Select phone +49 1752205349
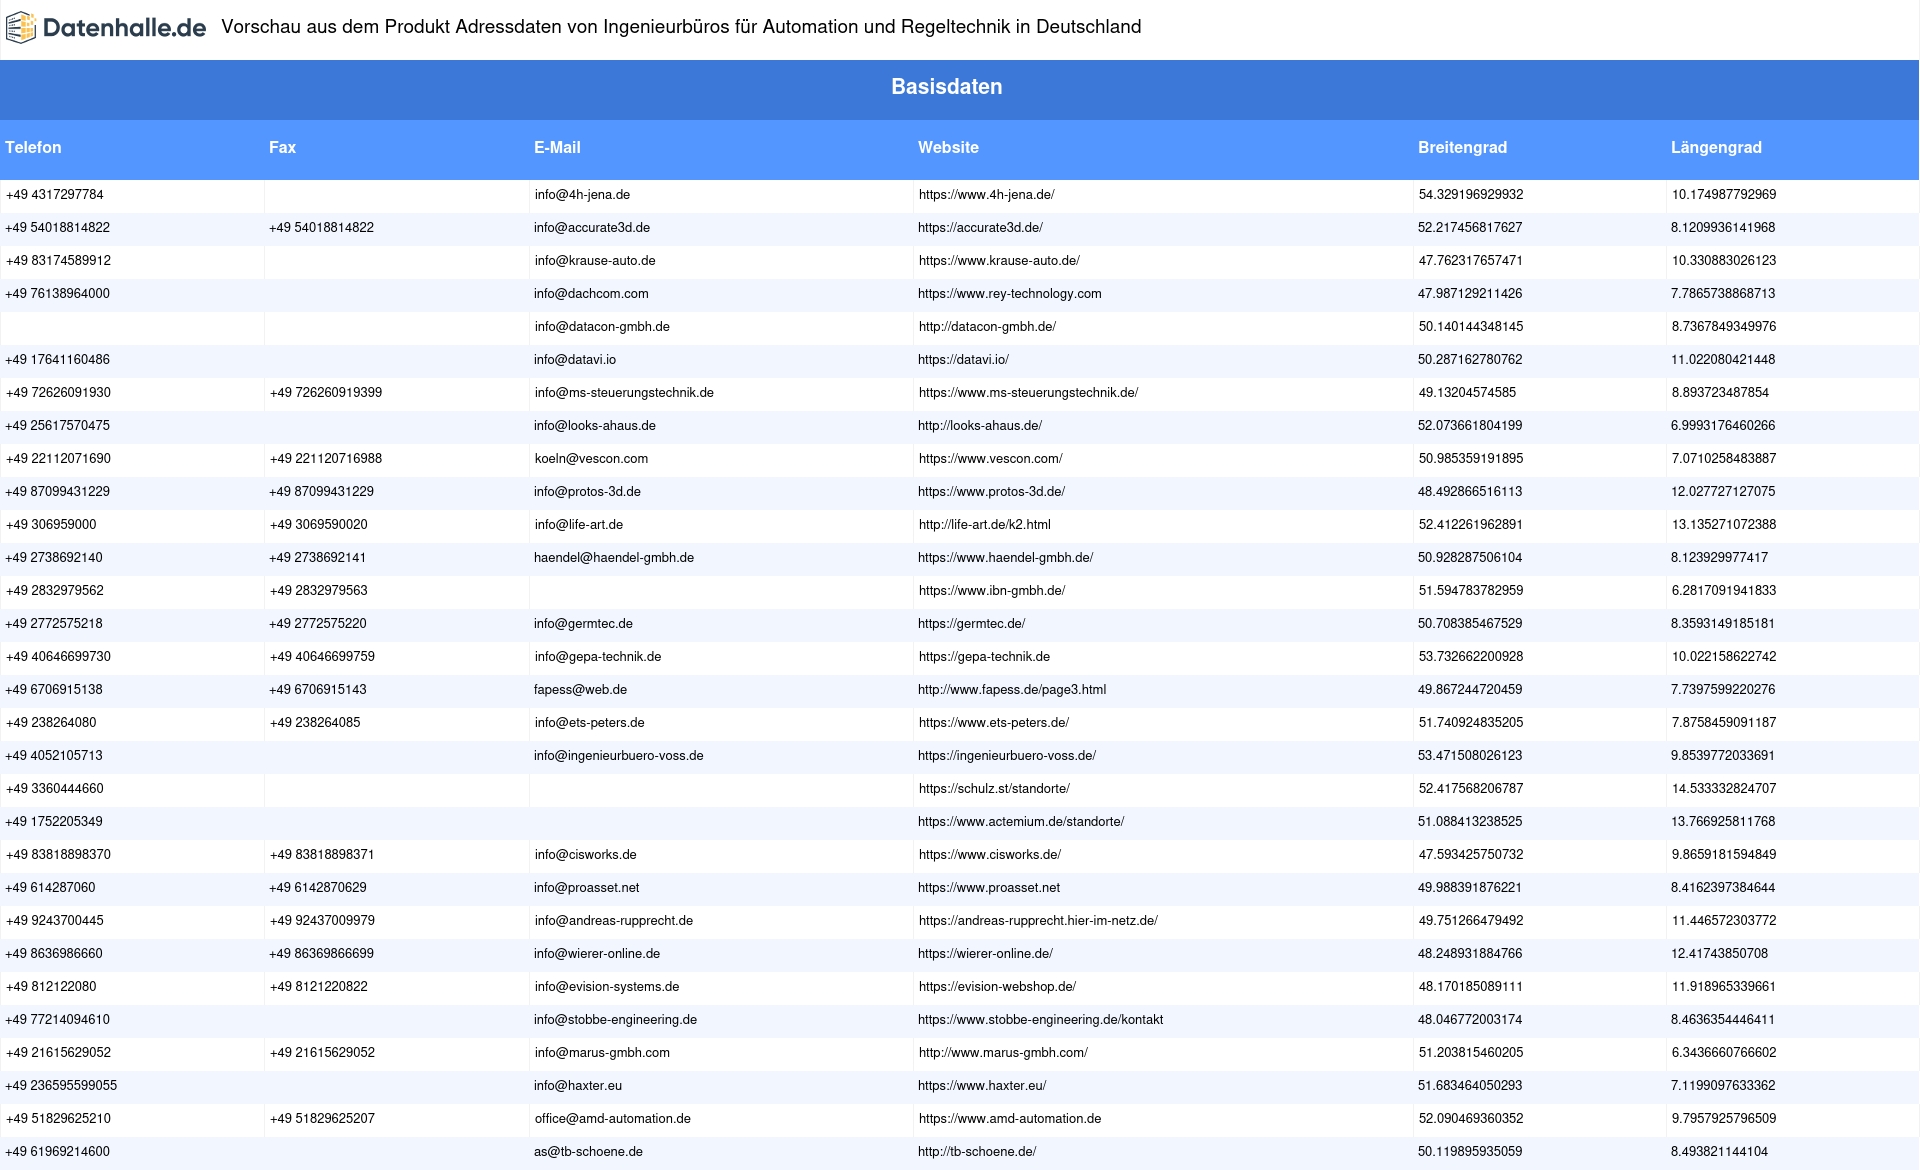1920x1170 pixels. point(54,822)
